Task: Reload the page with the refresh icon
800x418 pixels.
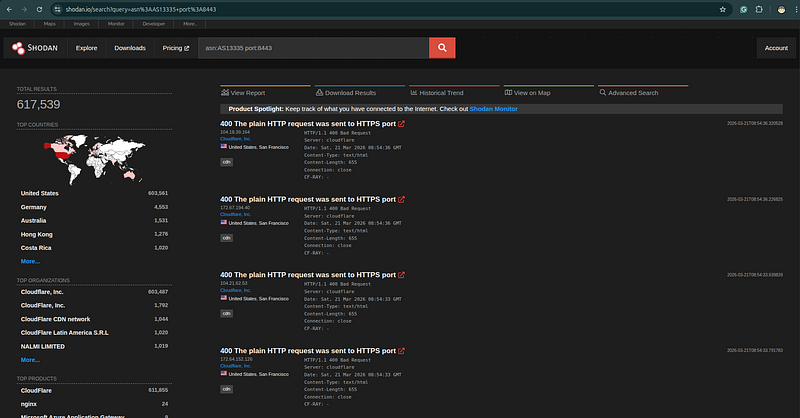Action: click(x=39, y=9)
